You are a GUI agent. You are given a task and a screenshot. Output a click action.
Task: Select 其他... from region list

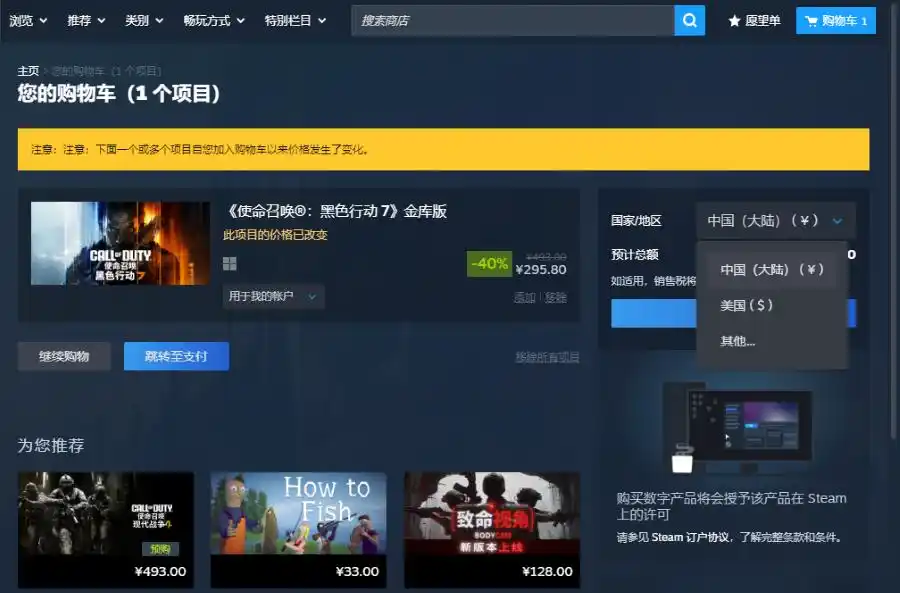click(772, 342)
